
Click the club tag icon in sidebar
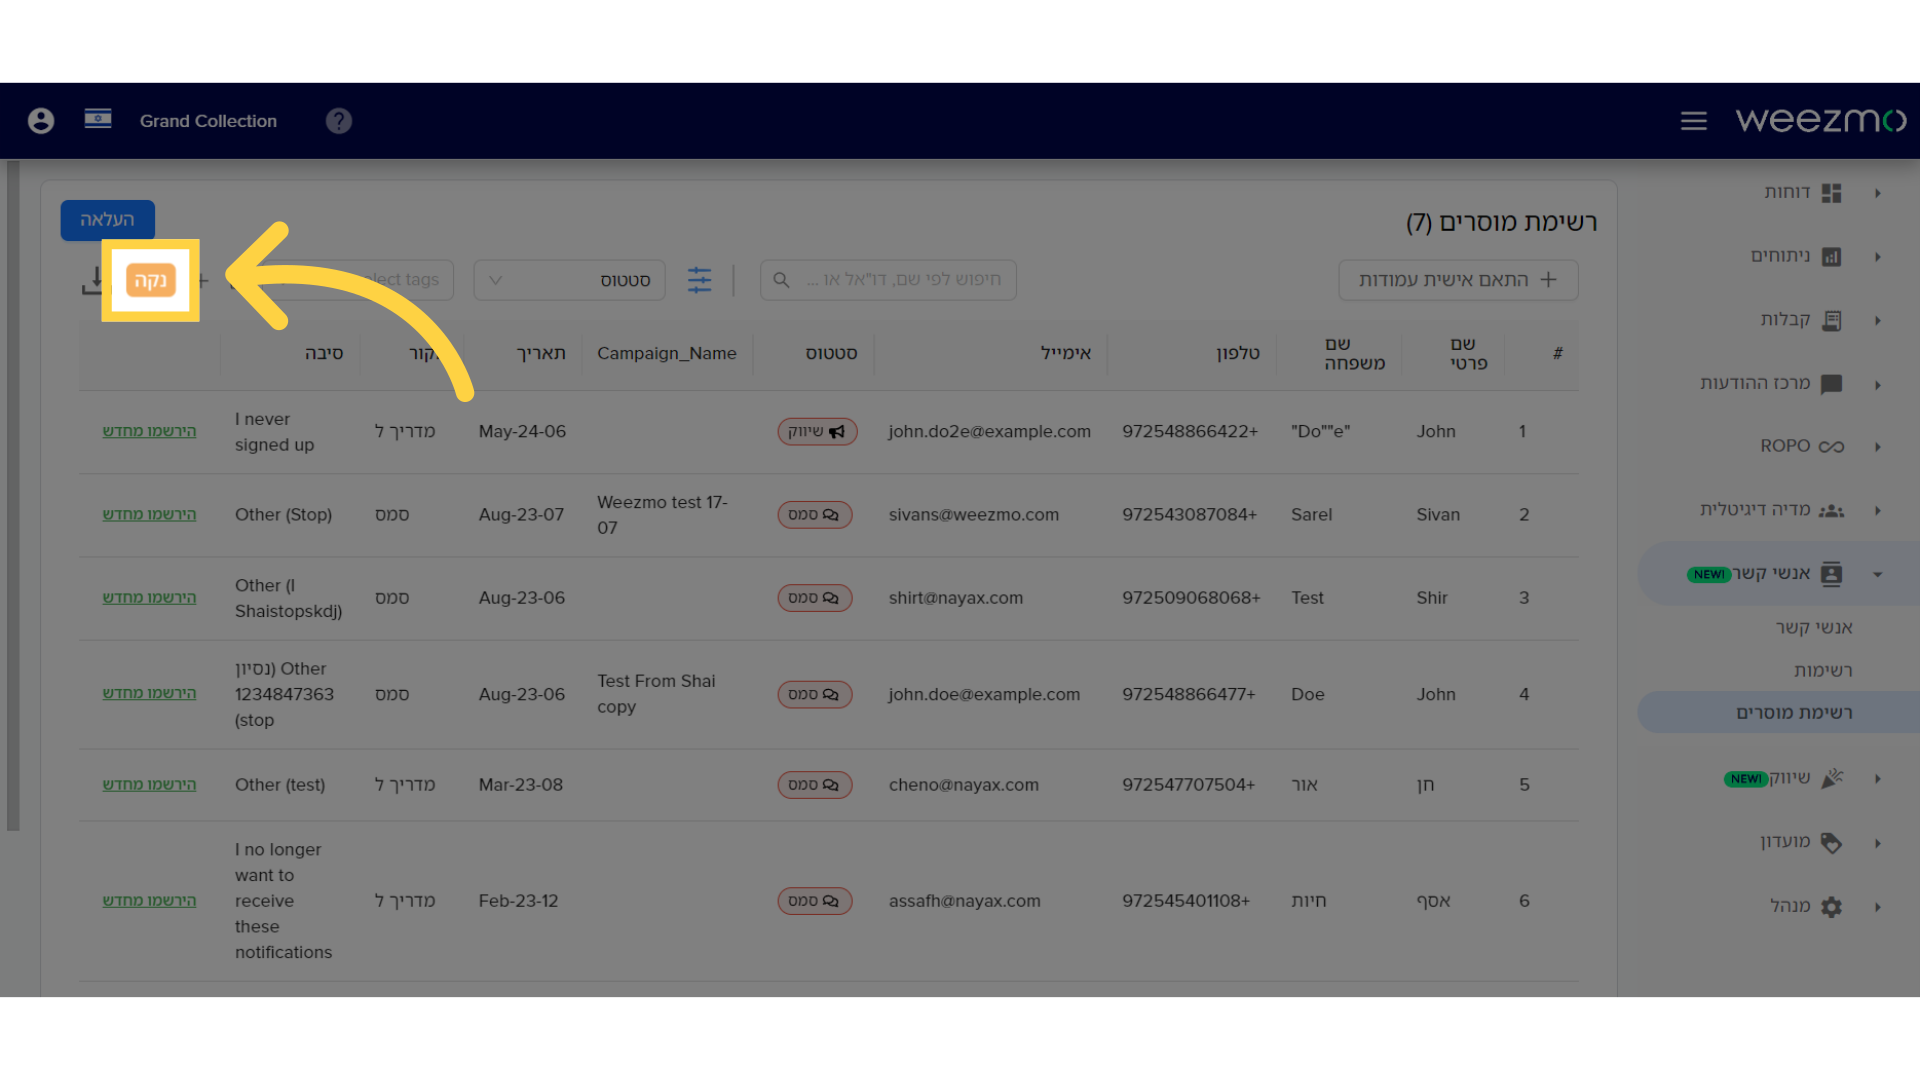pos(1832,843)
